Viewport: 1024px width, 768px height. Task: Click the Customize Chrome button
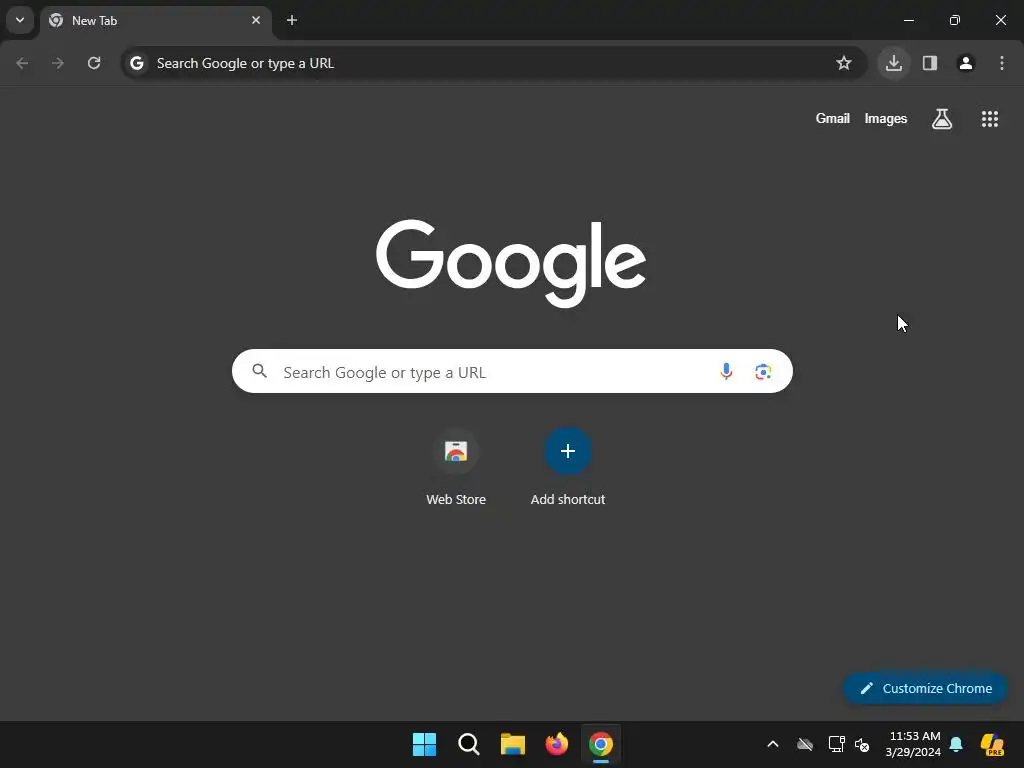point(925,688)
